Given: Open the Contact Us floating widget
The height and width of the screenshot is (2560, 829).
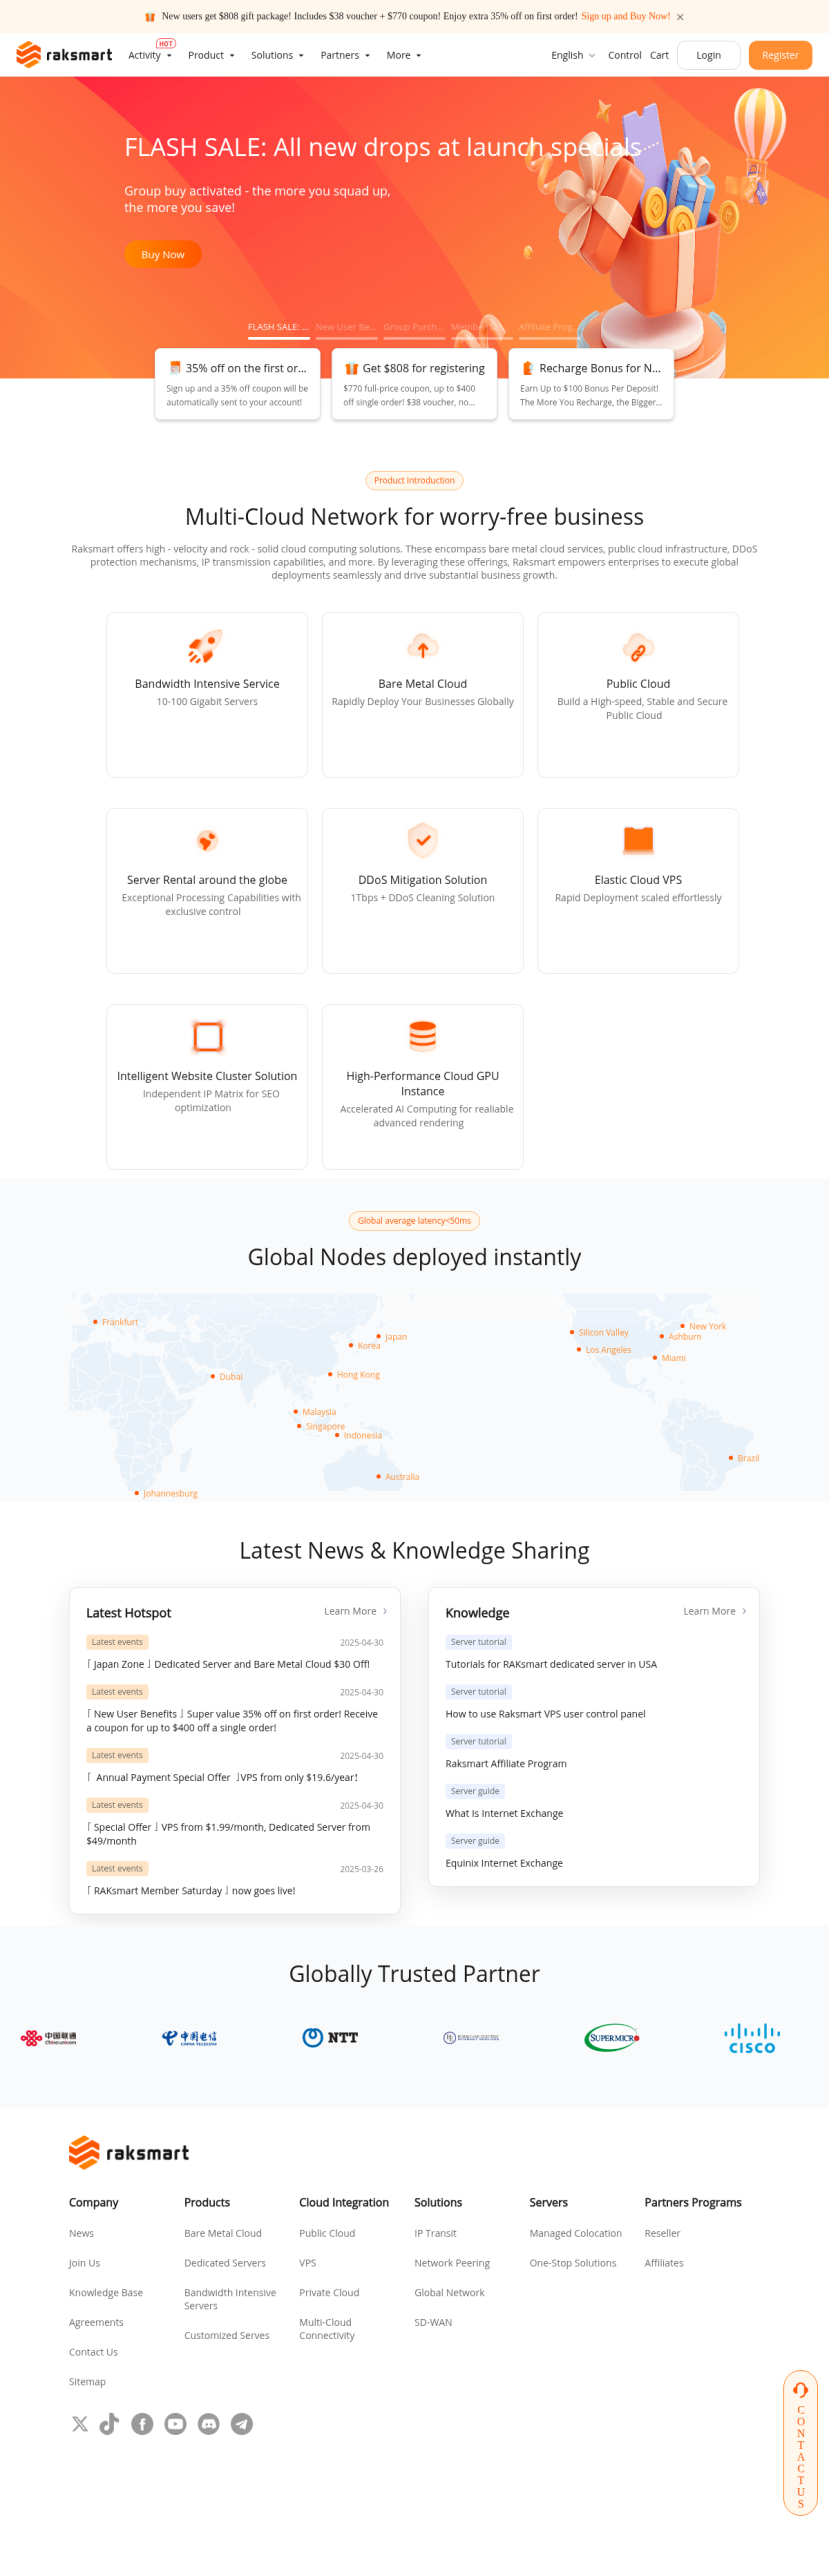Looking at the screenshot, I should pos(800,2442).
